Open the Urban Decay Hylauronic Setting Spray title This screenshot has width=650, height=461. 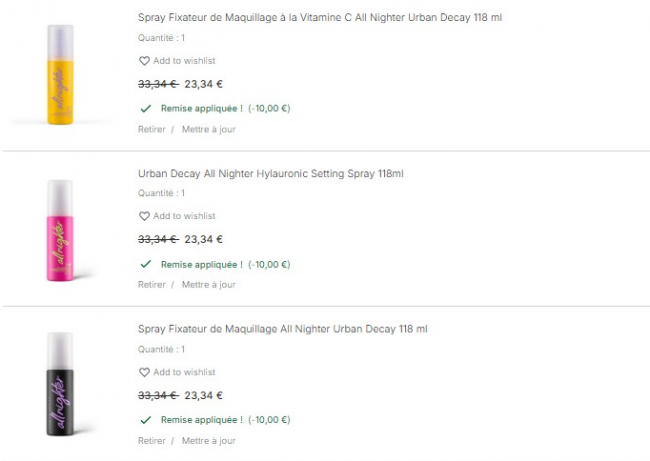click(270, 174)
